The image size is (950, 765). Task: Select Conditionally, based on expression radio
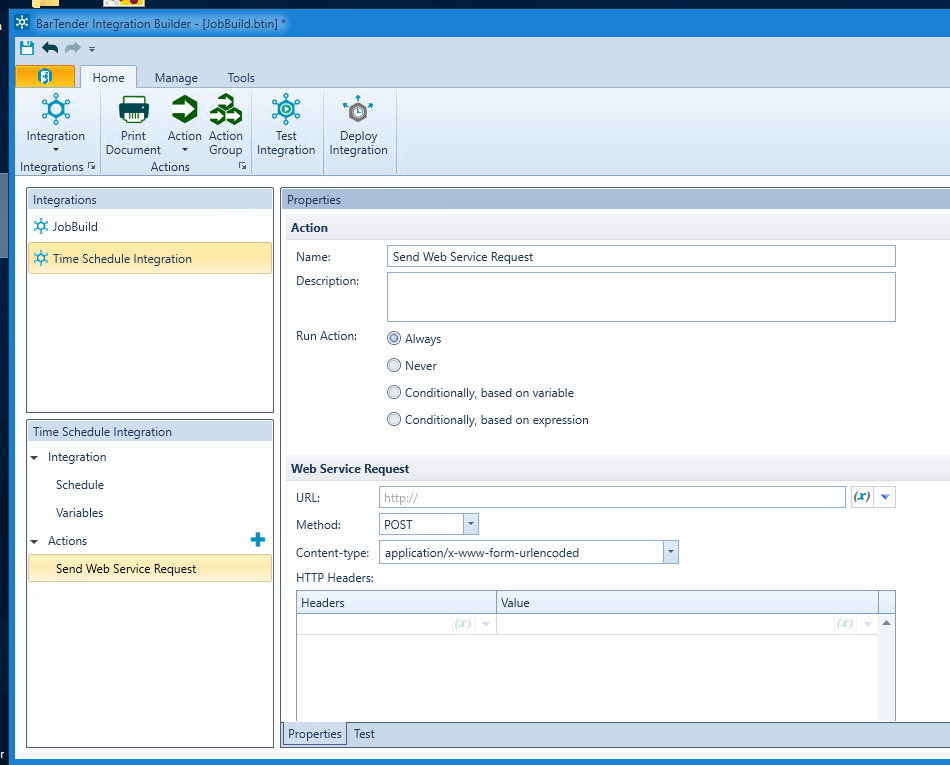point(394,420)
